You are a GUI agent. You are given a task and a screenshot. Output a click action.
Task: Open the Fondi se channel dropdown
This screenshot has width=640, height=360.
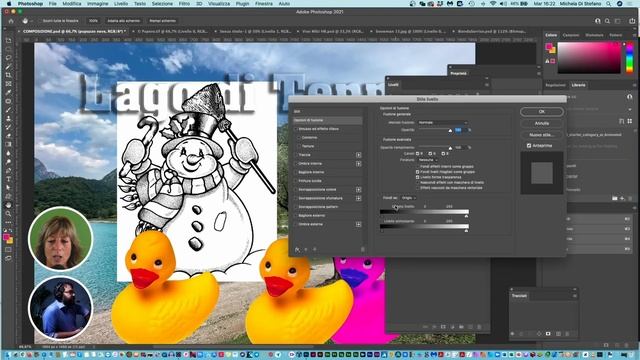pos(408,198)
